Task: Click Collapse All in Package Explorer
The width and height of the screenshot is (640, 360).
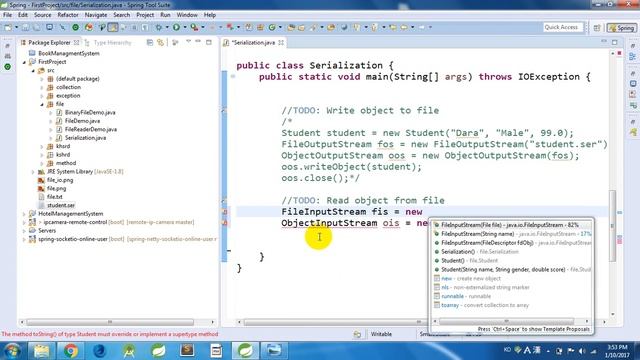Action: click(x=150, y=42)
